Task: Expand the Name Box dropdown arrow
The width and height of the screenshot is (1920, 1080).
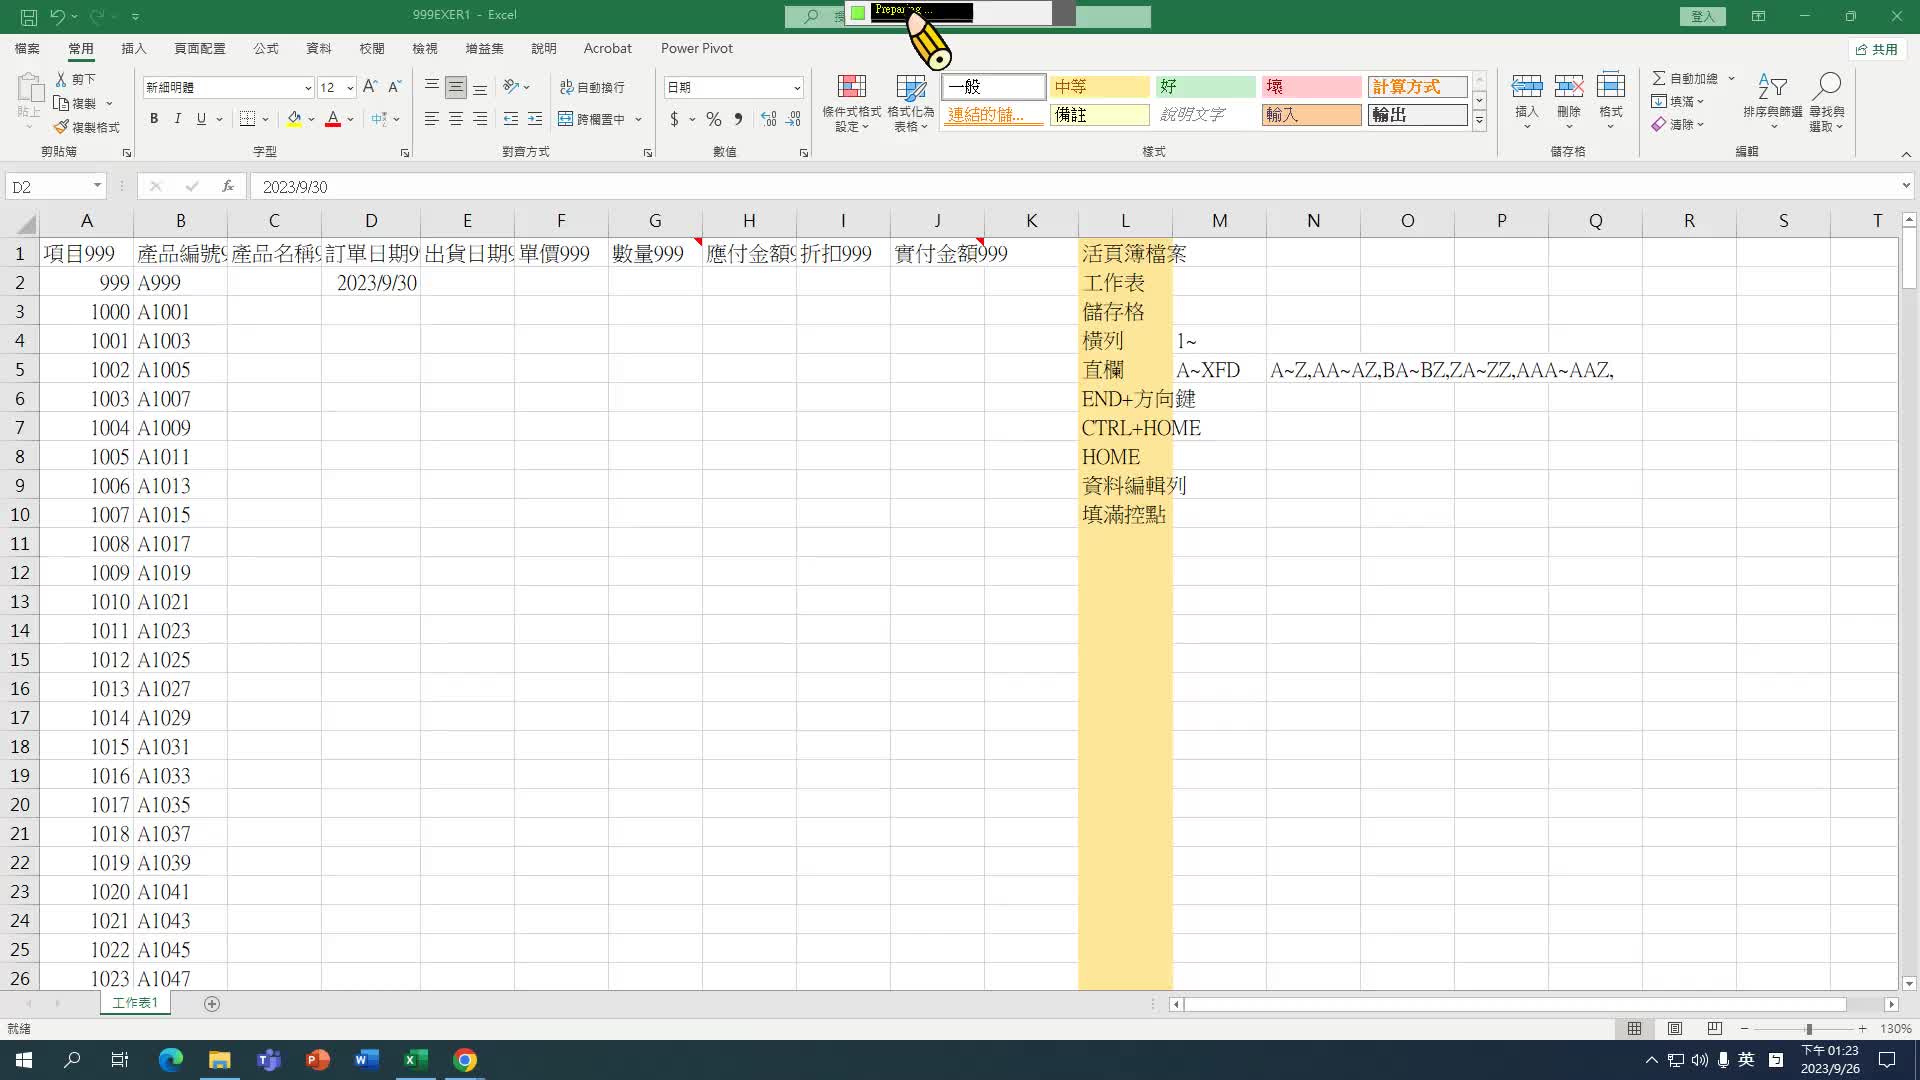Action: tap(97, 186)
